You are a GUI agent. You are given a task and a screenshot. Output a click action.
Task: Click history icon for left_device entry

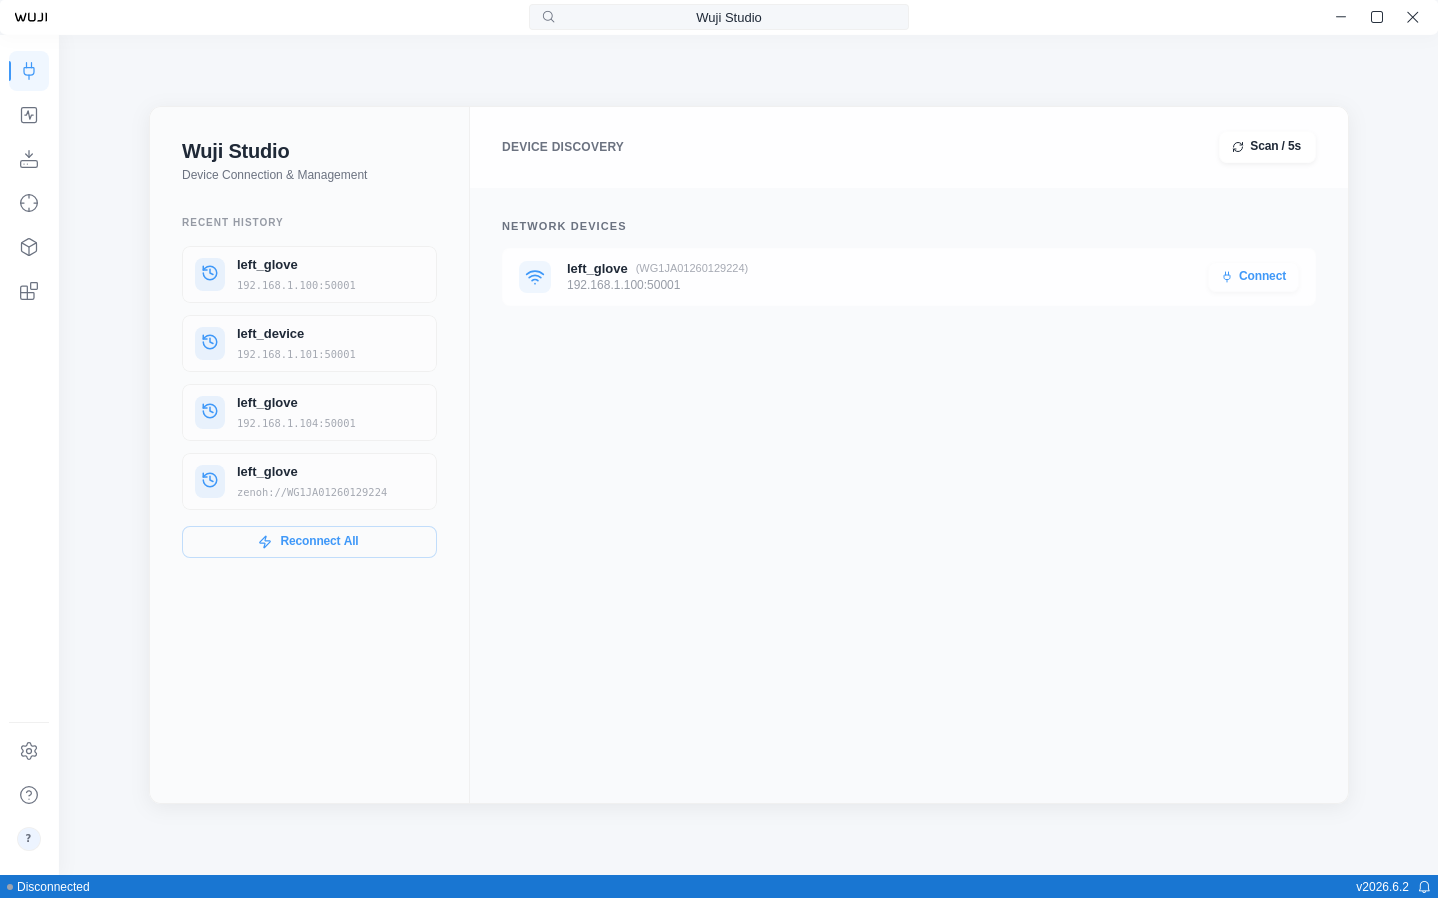tap(210, 343)
